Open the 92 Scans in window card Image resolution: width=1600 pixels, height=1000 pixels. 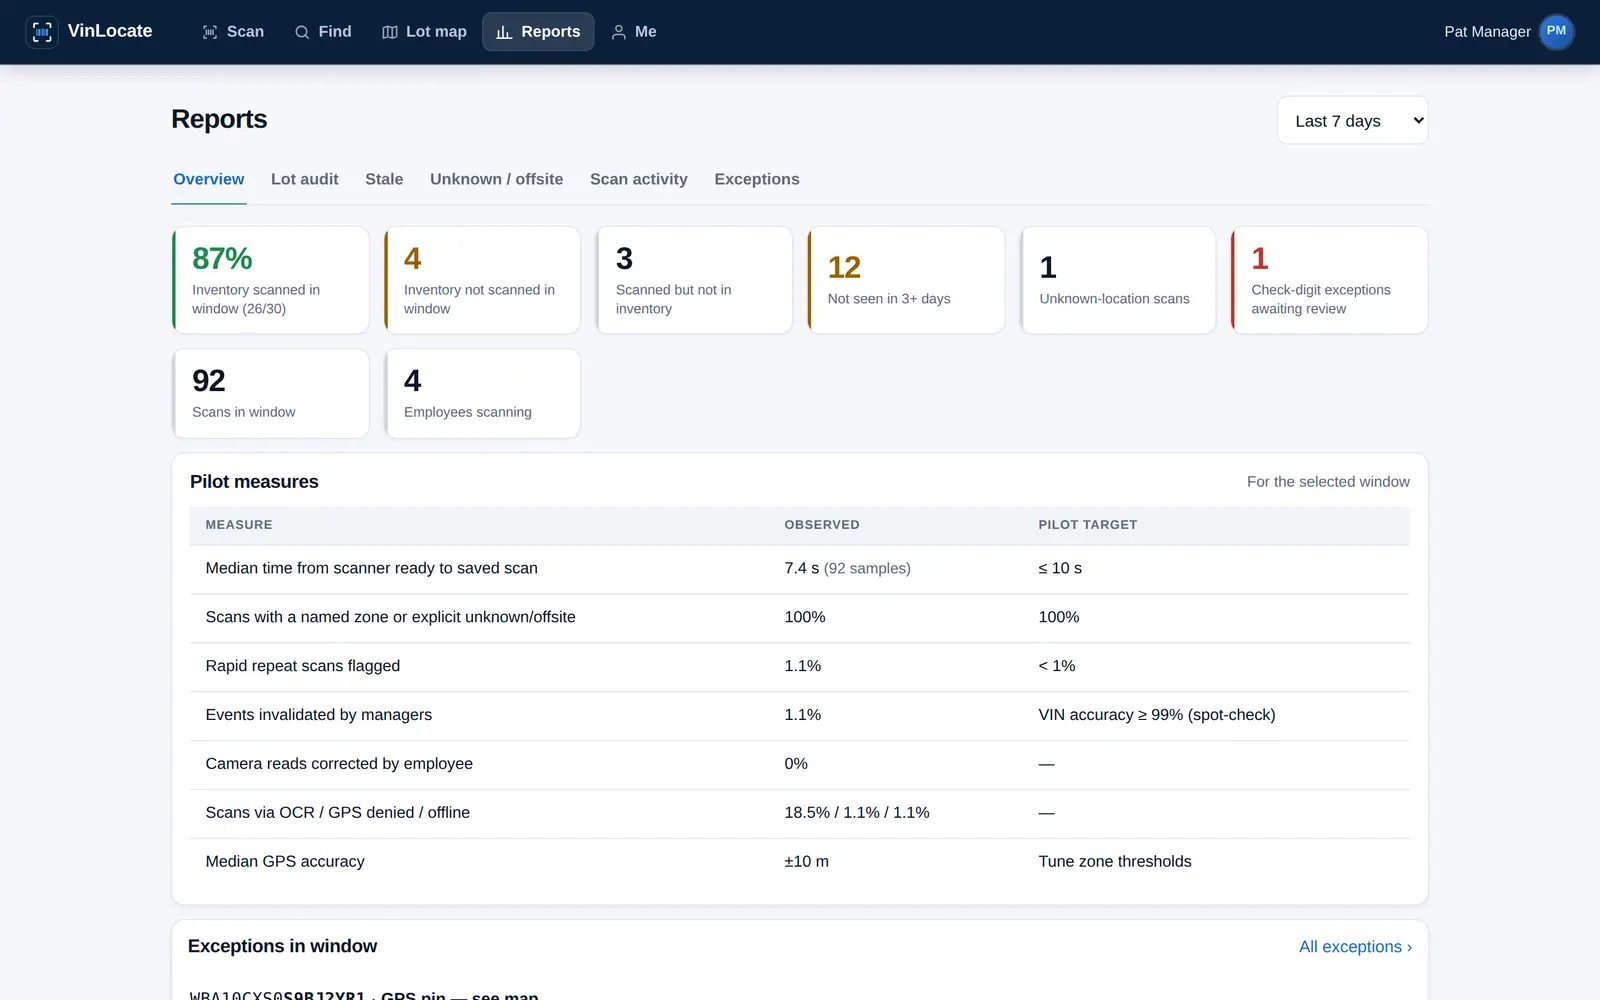(x=271, y=393)
